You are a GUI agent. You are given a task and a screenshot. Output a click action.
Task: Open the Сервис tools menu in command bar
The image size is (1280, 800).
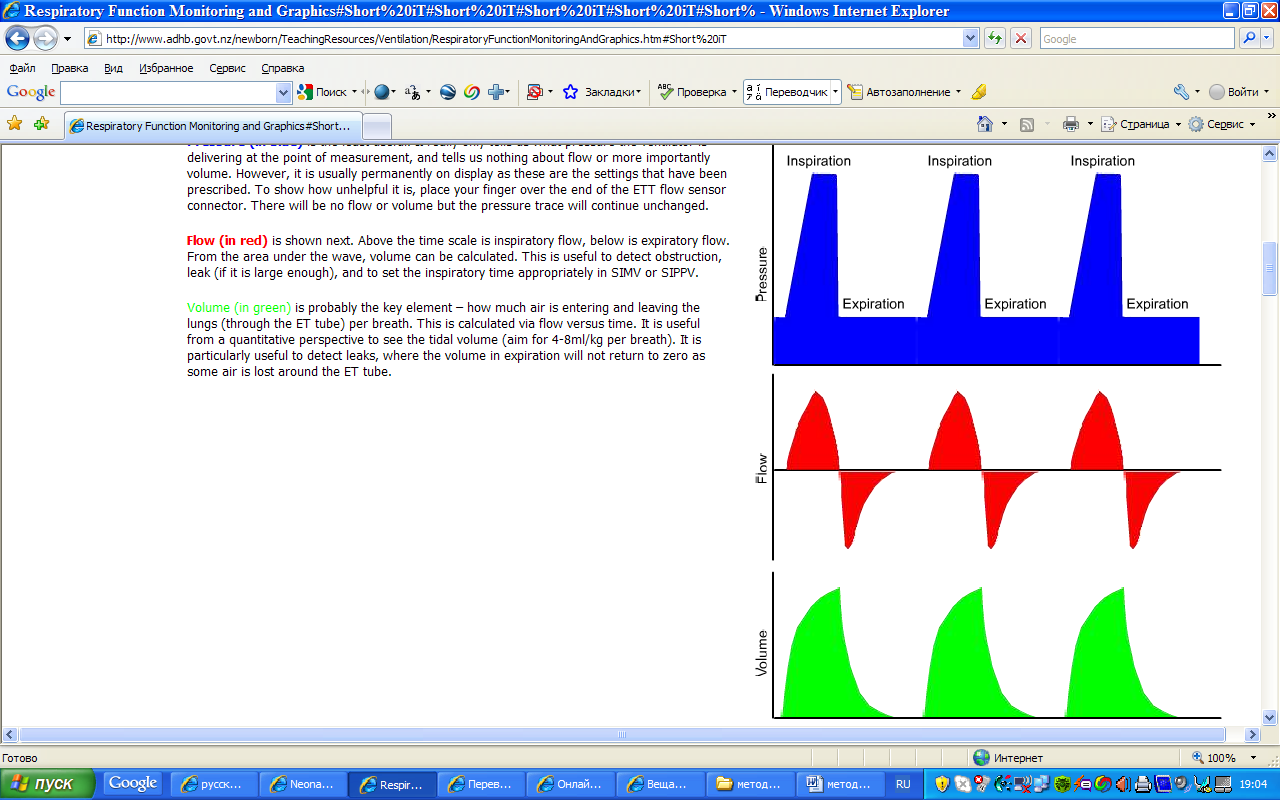point(1220,124)
